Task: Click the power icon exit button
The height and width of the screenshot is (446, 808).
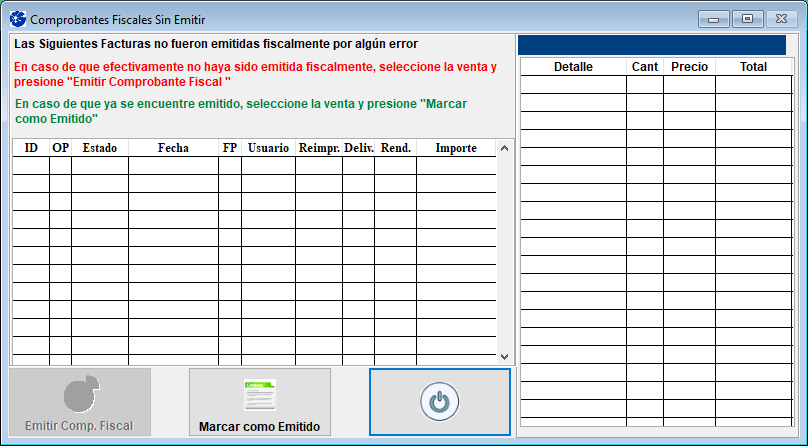Action: (439, 402)
